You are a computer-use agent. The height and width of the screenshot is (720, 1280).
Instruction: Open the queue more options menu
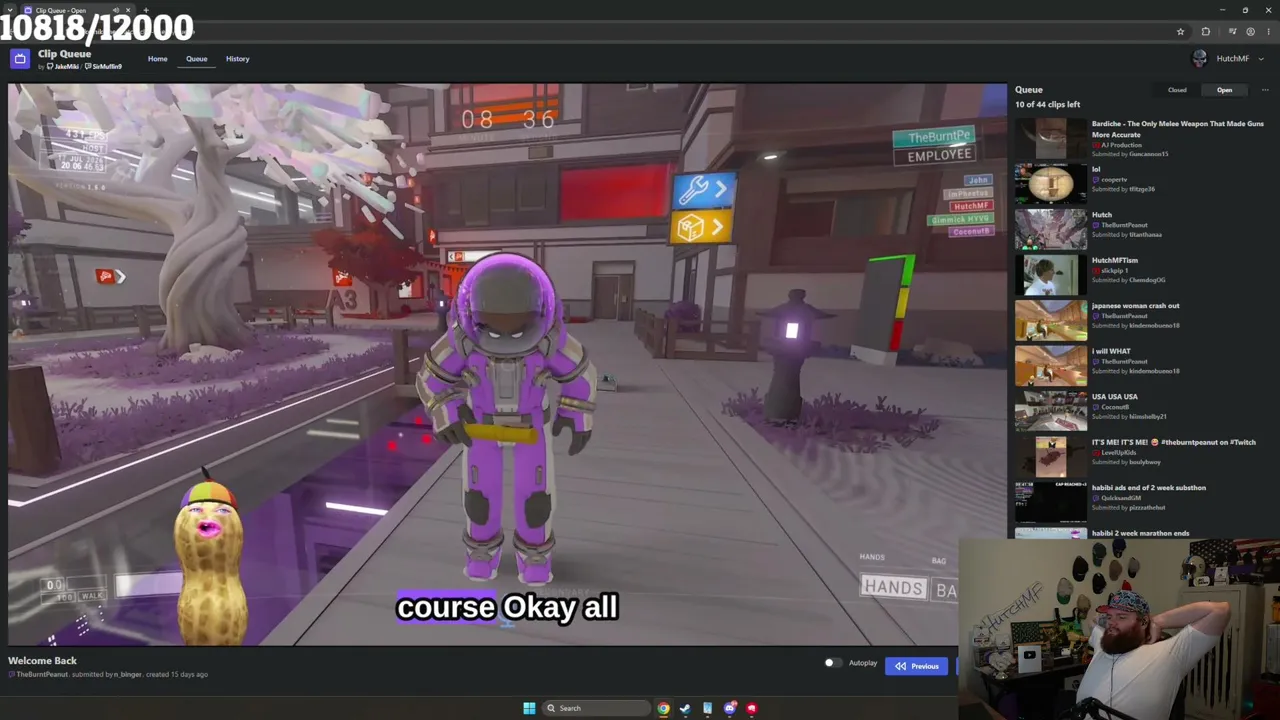(1265, 90)
